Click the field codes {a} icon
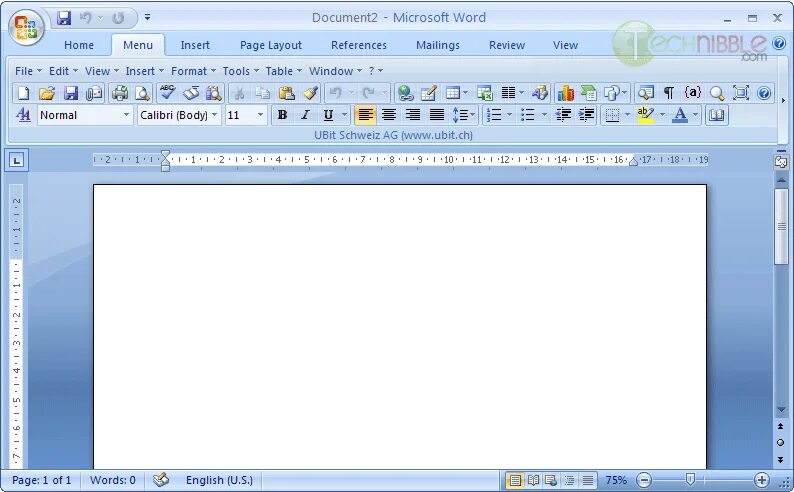794x492 pixels. pyautogui.click(x=693, y=93)
